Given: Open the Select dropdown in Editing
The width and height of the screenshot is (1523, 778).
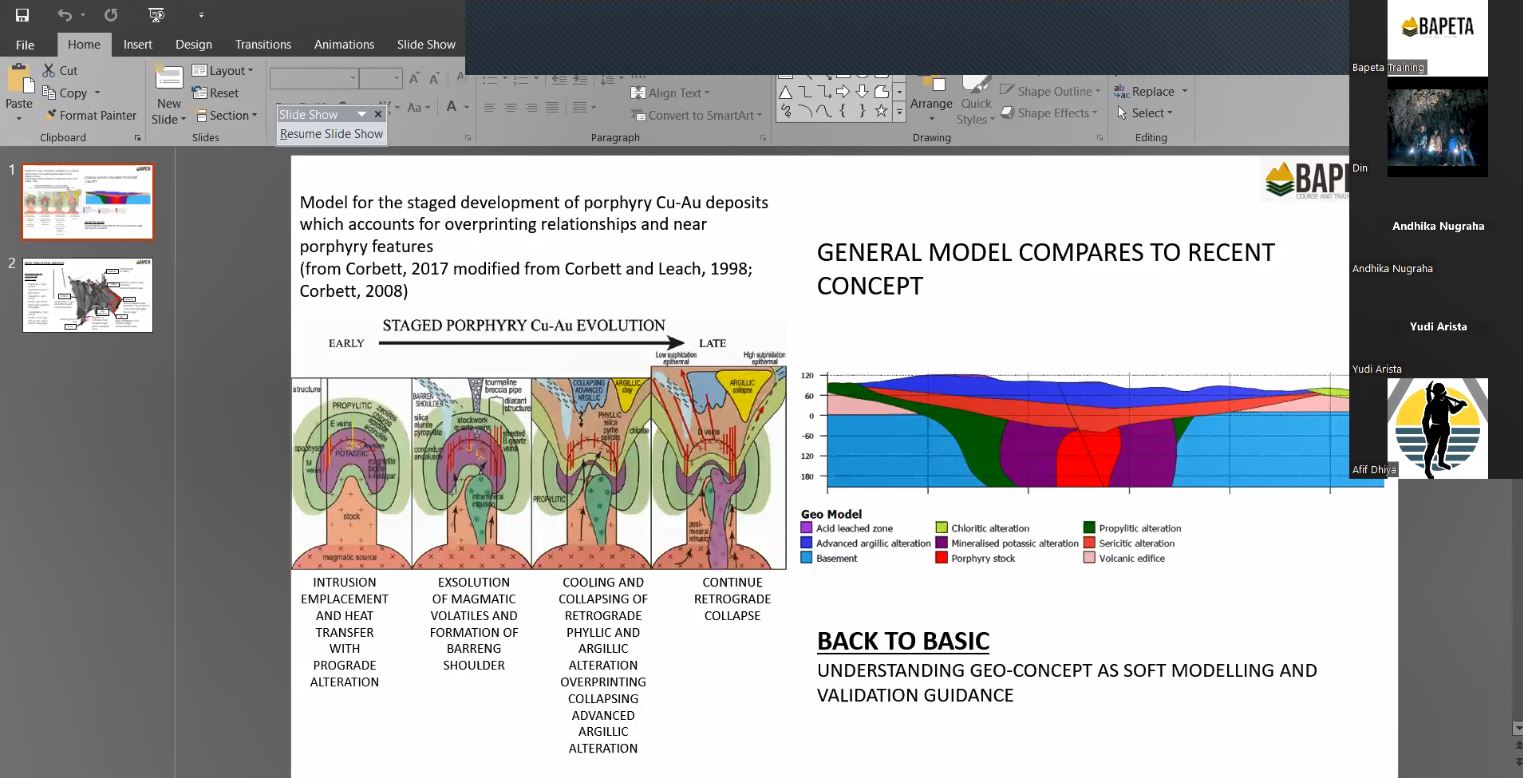Looking at the screenshot, I should [1151, 113].
